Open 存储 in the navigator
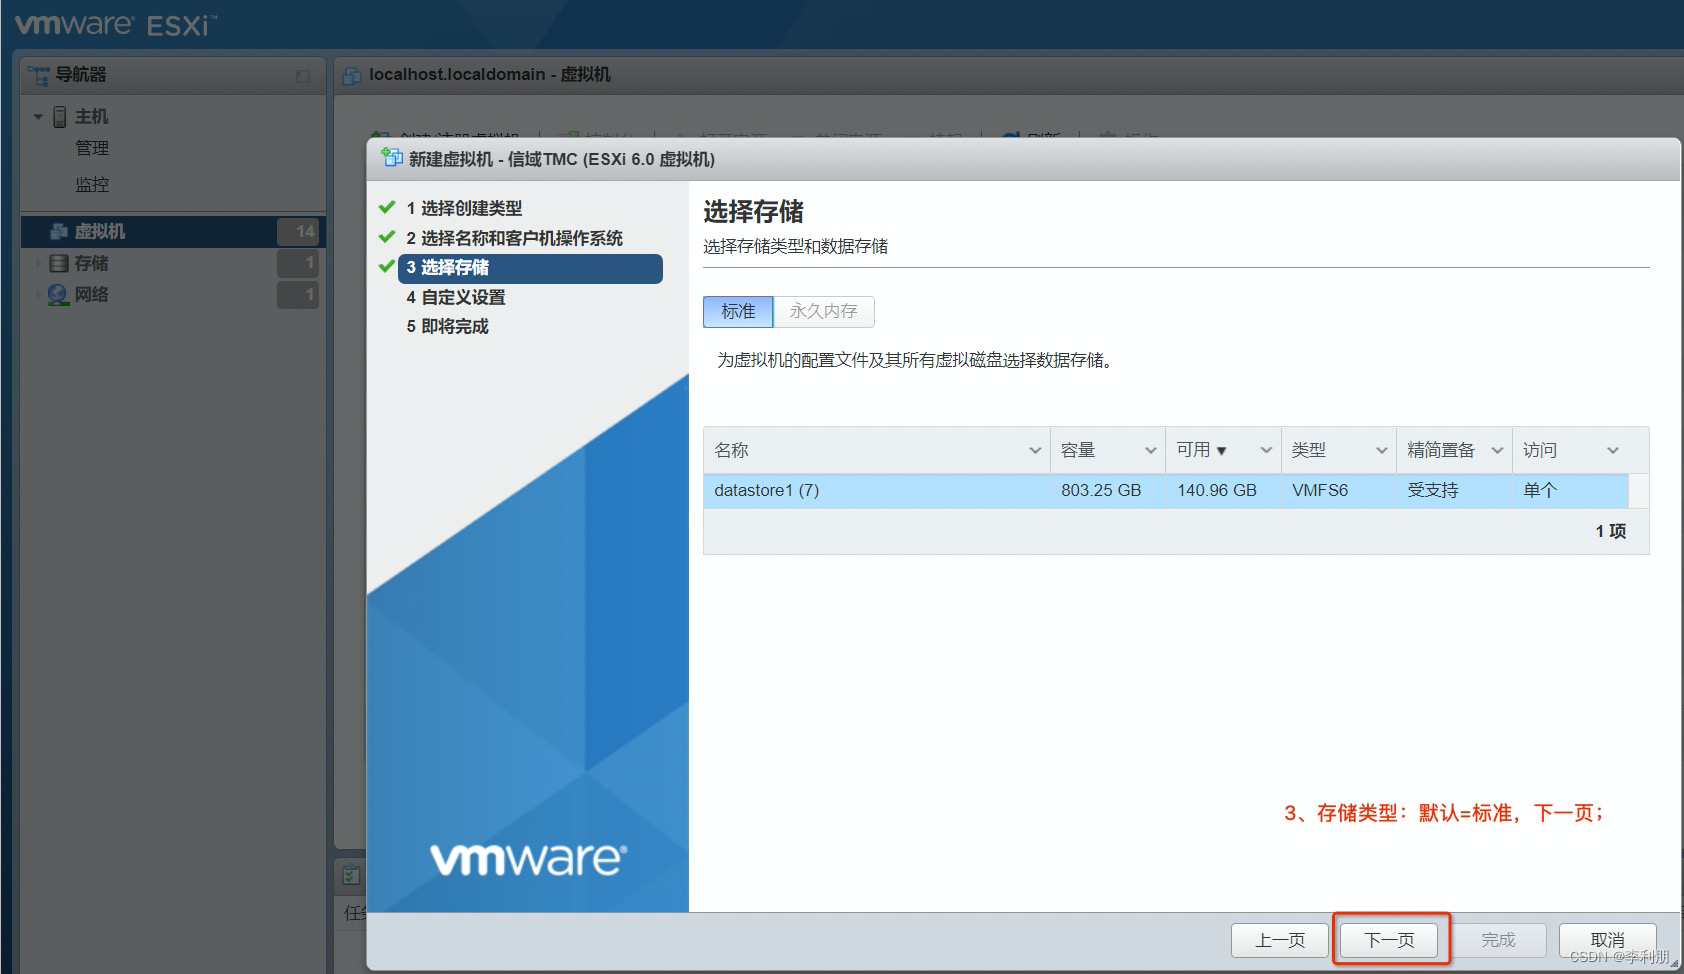Viewport: 1684px width, 974px height. click(x=91, y=263)
